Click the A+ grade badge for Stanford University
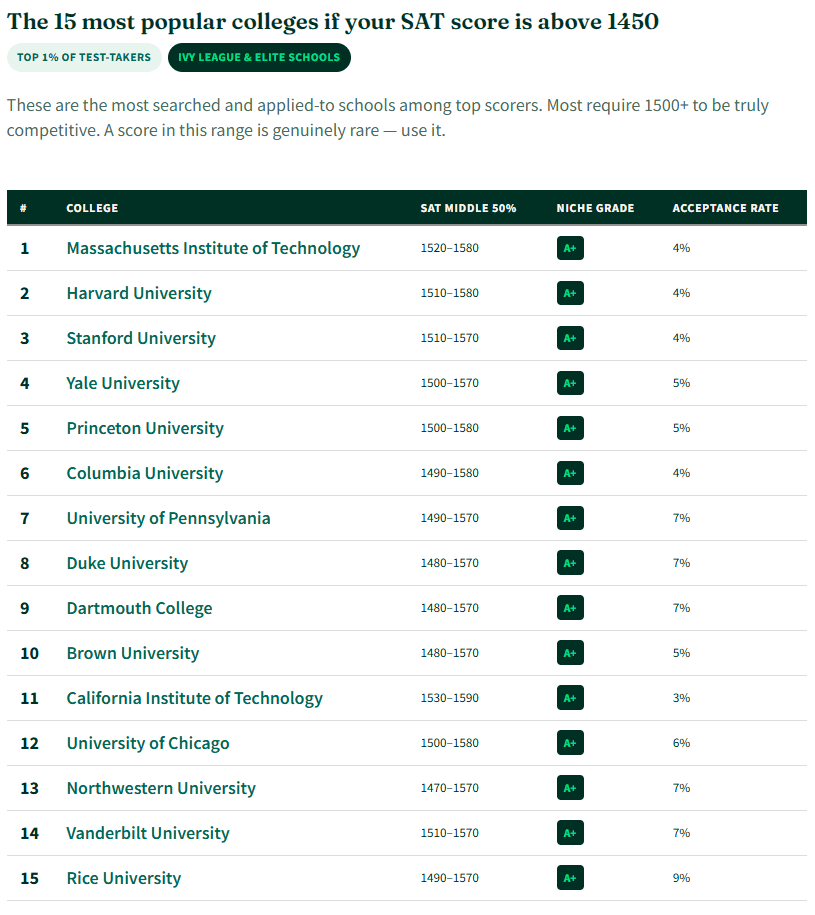This screenshot has height=915, width=815. (570, 338)
